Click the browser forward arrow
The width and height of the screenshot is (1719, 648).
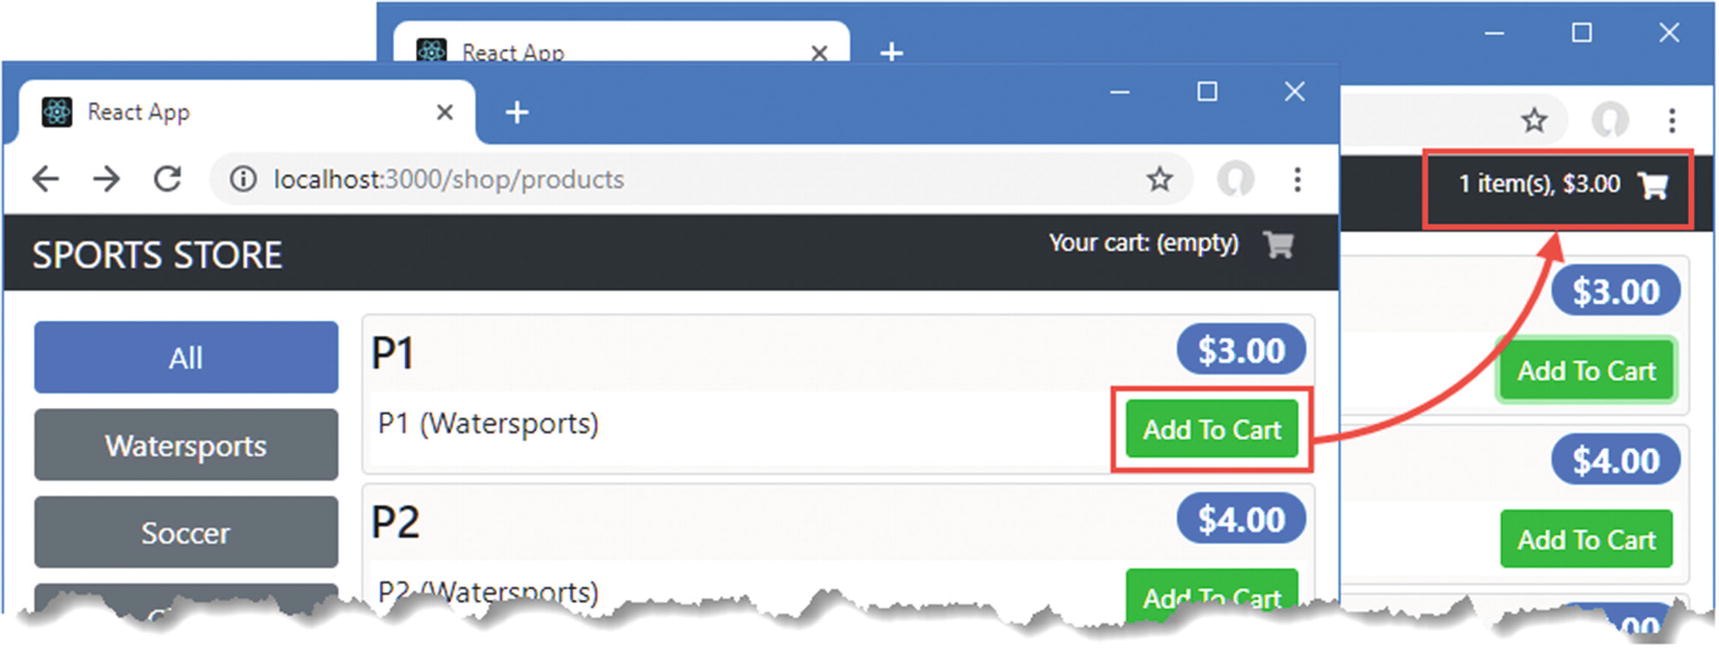(x=106, y=179)
